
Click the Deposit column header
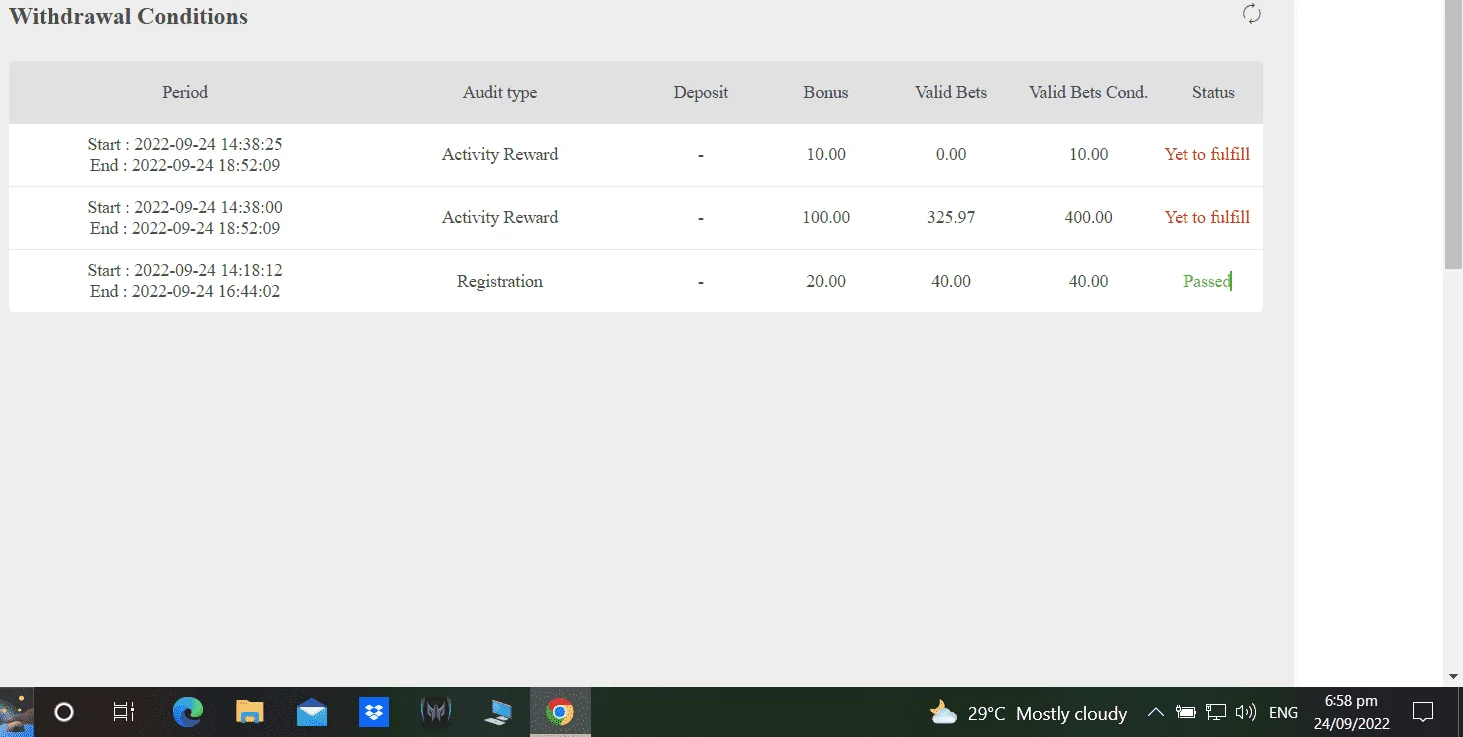coord(701,92)
